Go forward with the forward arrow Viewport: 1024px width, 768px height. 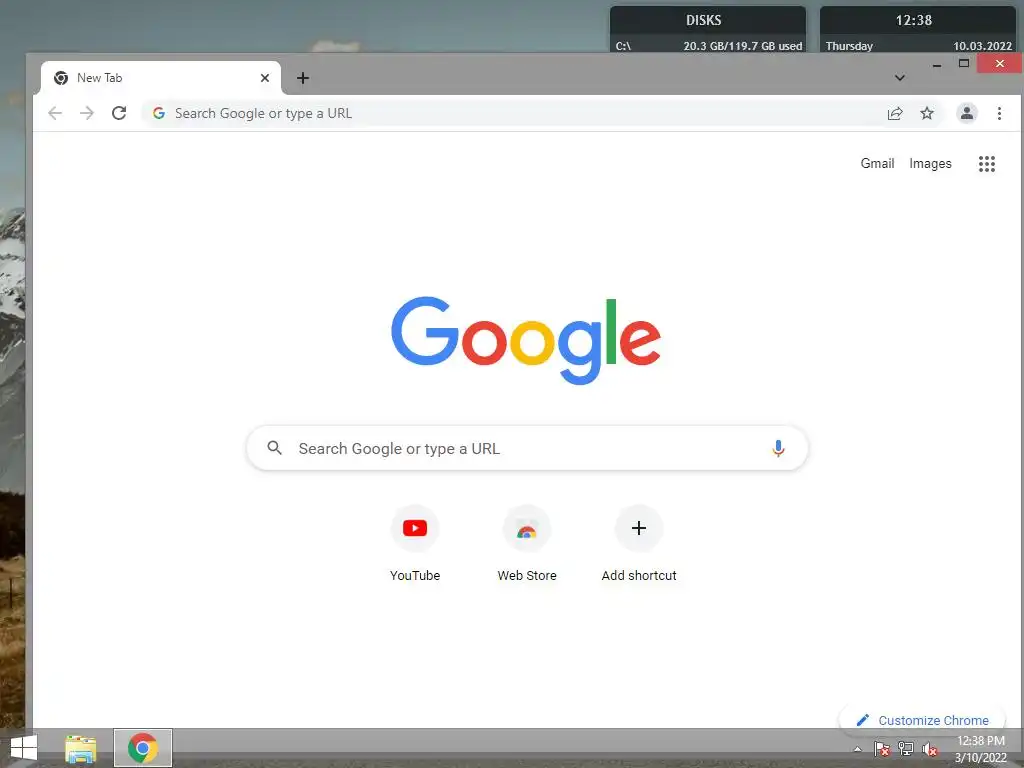[87, 113]
